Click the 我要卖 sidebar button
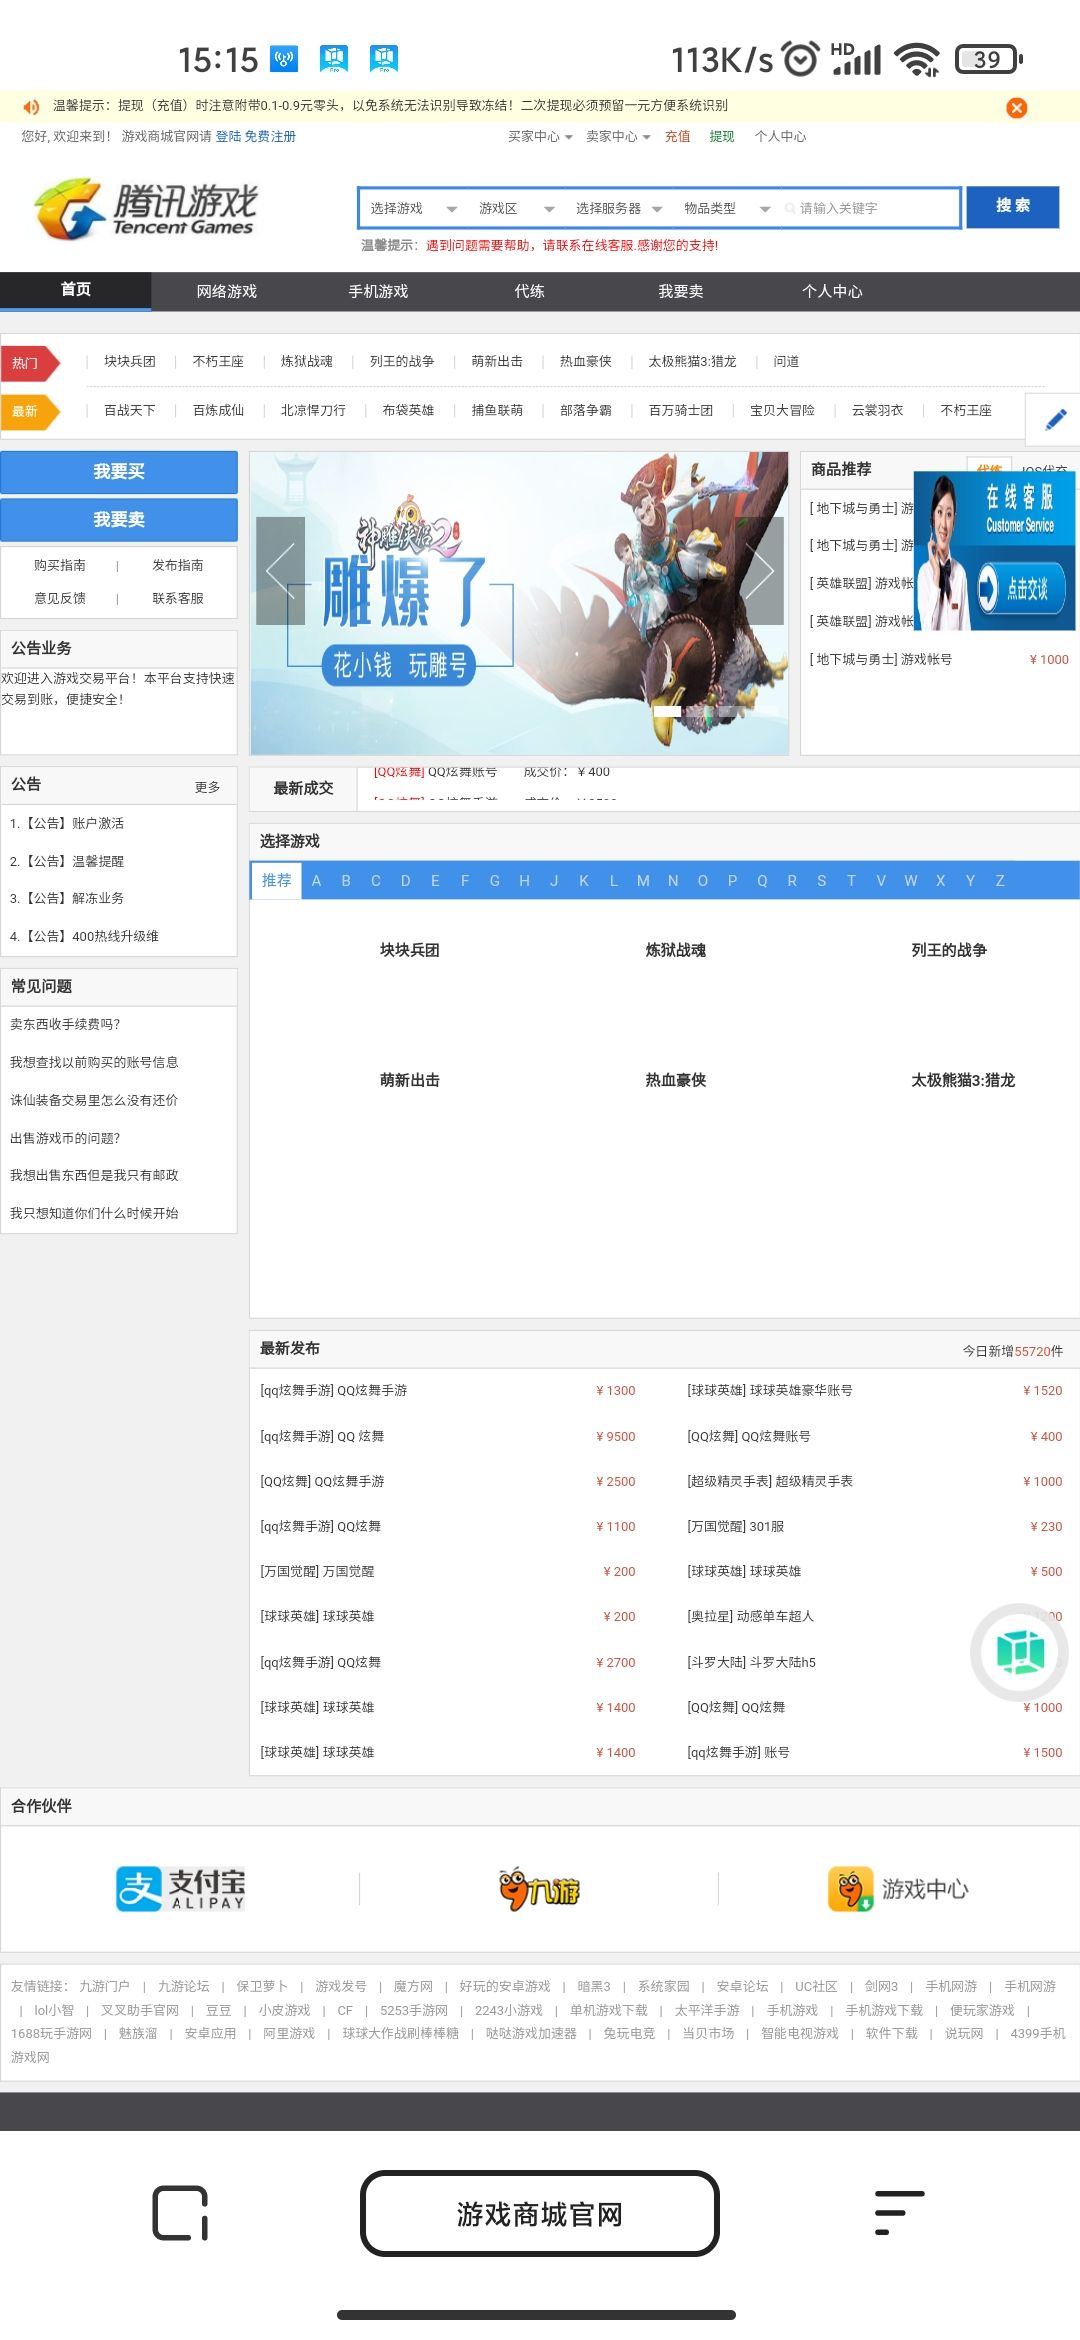The image size is (1080, 2340). click(x=119, y=520)
